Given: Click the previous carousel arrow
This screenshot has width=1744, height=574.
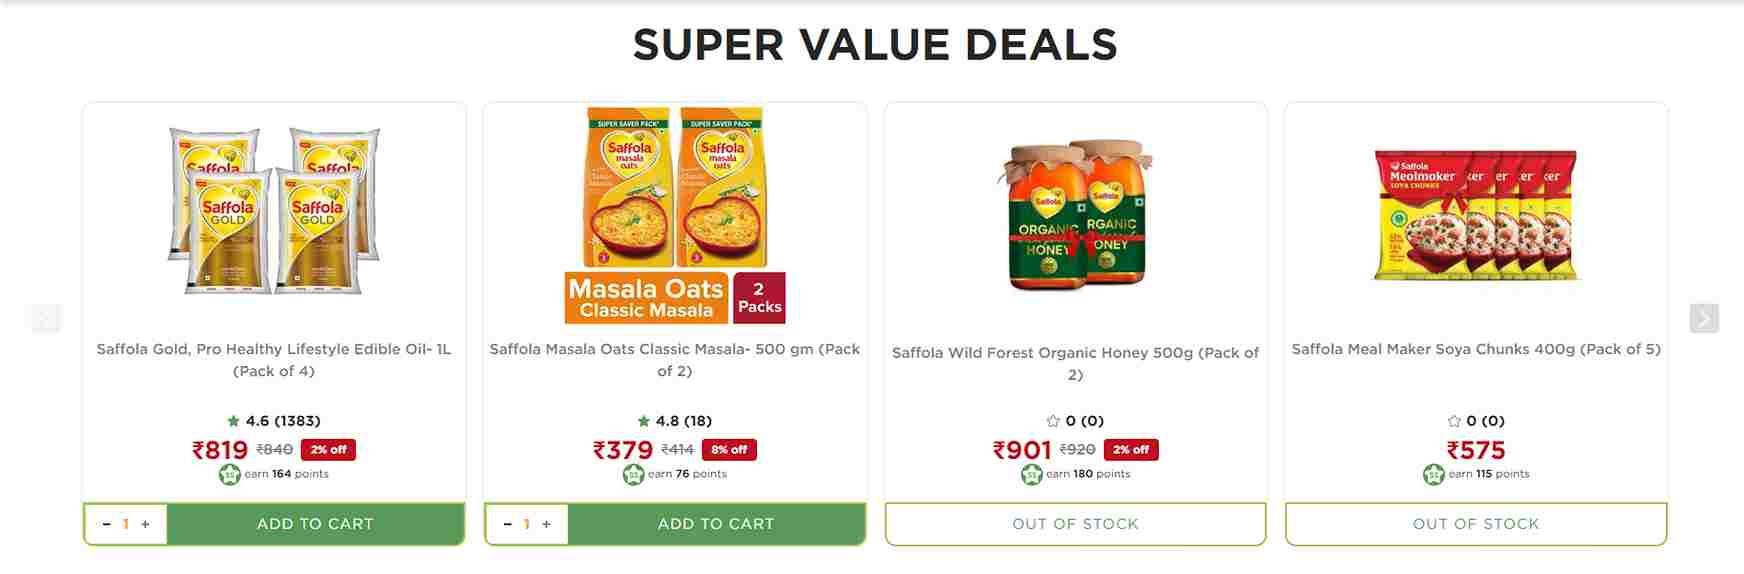Looking at the screenshot, I should pyautogui.click(x=46, y=318).
